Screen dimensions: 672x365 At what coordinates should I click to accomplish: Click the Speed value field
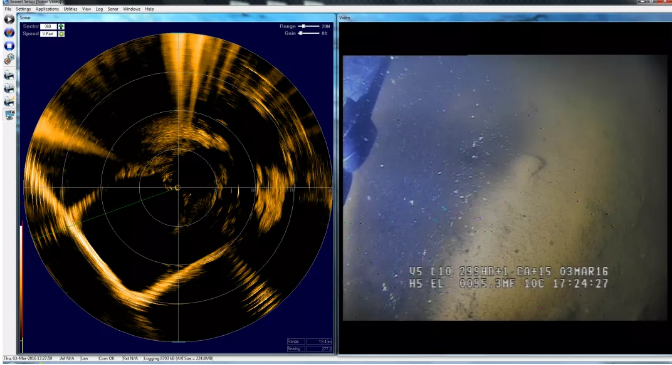tap(48, 34)
